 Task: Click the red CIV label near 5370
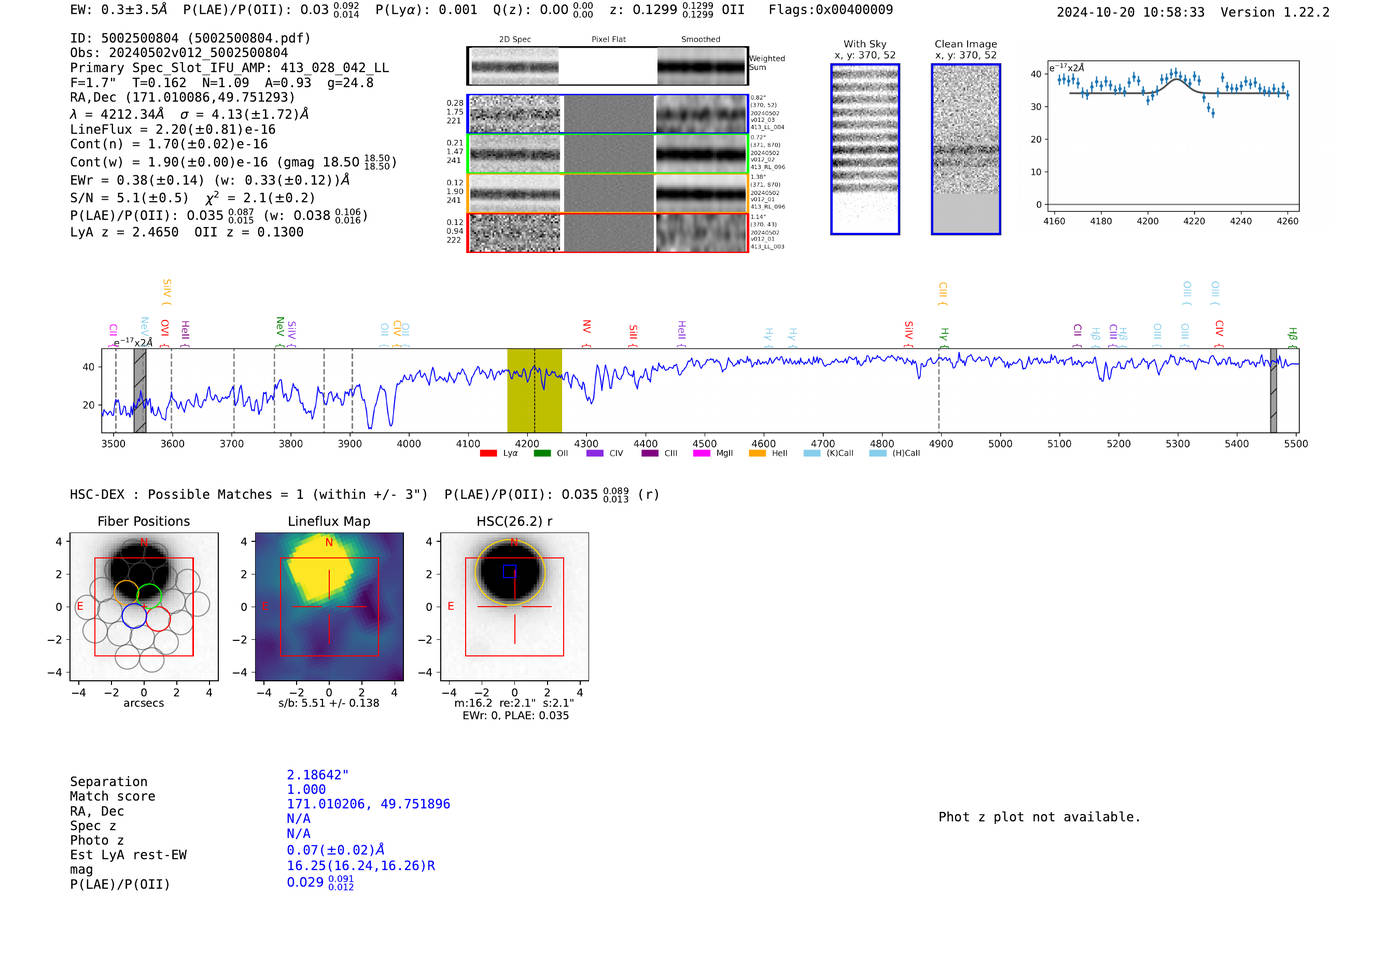[1219, 328]
